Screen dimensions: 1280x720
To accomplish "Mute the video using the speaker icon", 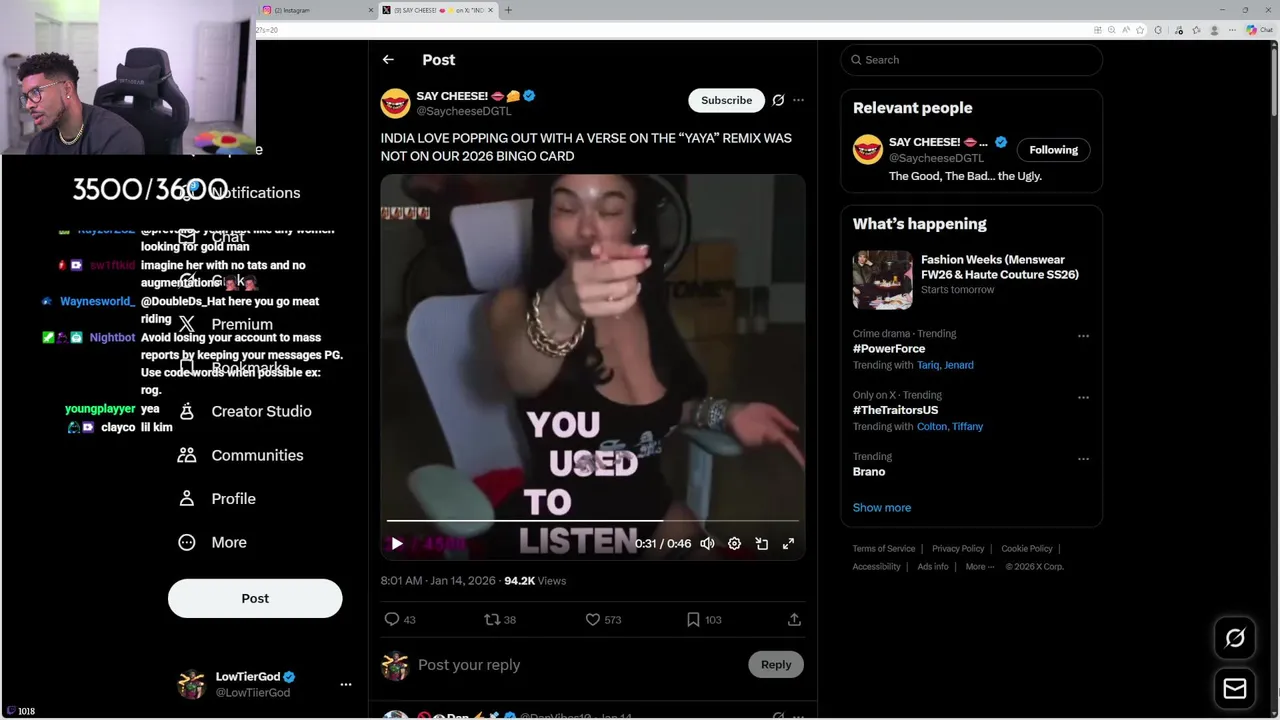I will pos(707,544).
